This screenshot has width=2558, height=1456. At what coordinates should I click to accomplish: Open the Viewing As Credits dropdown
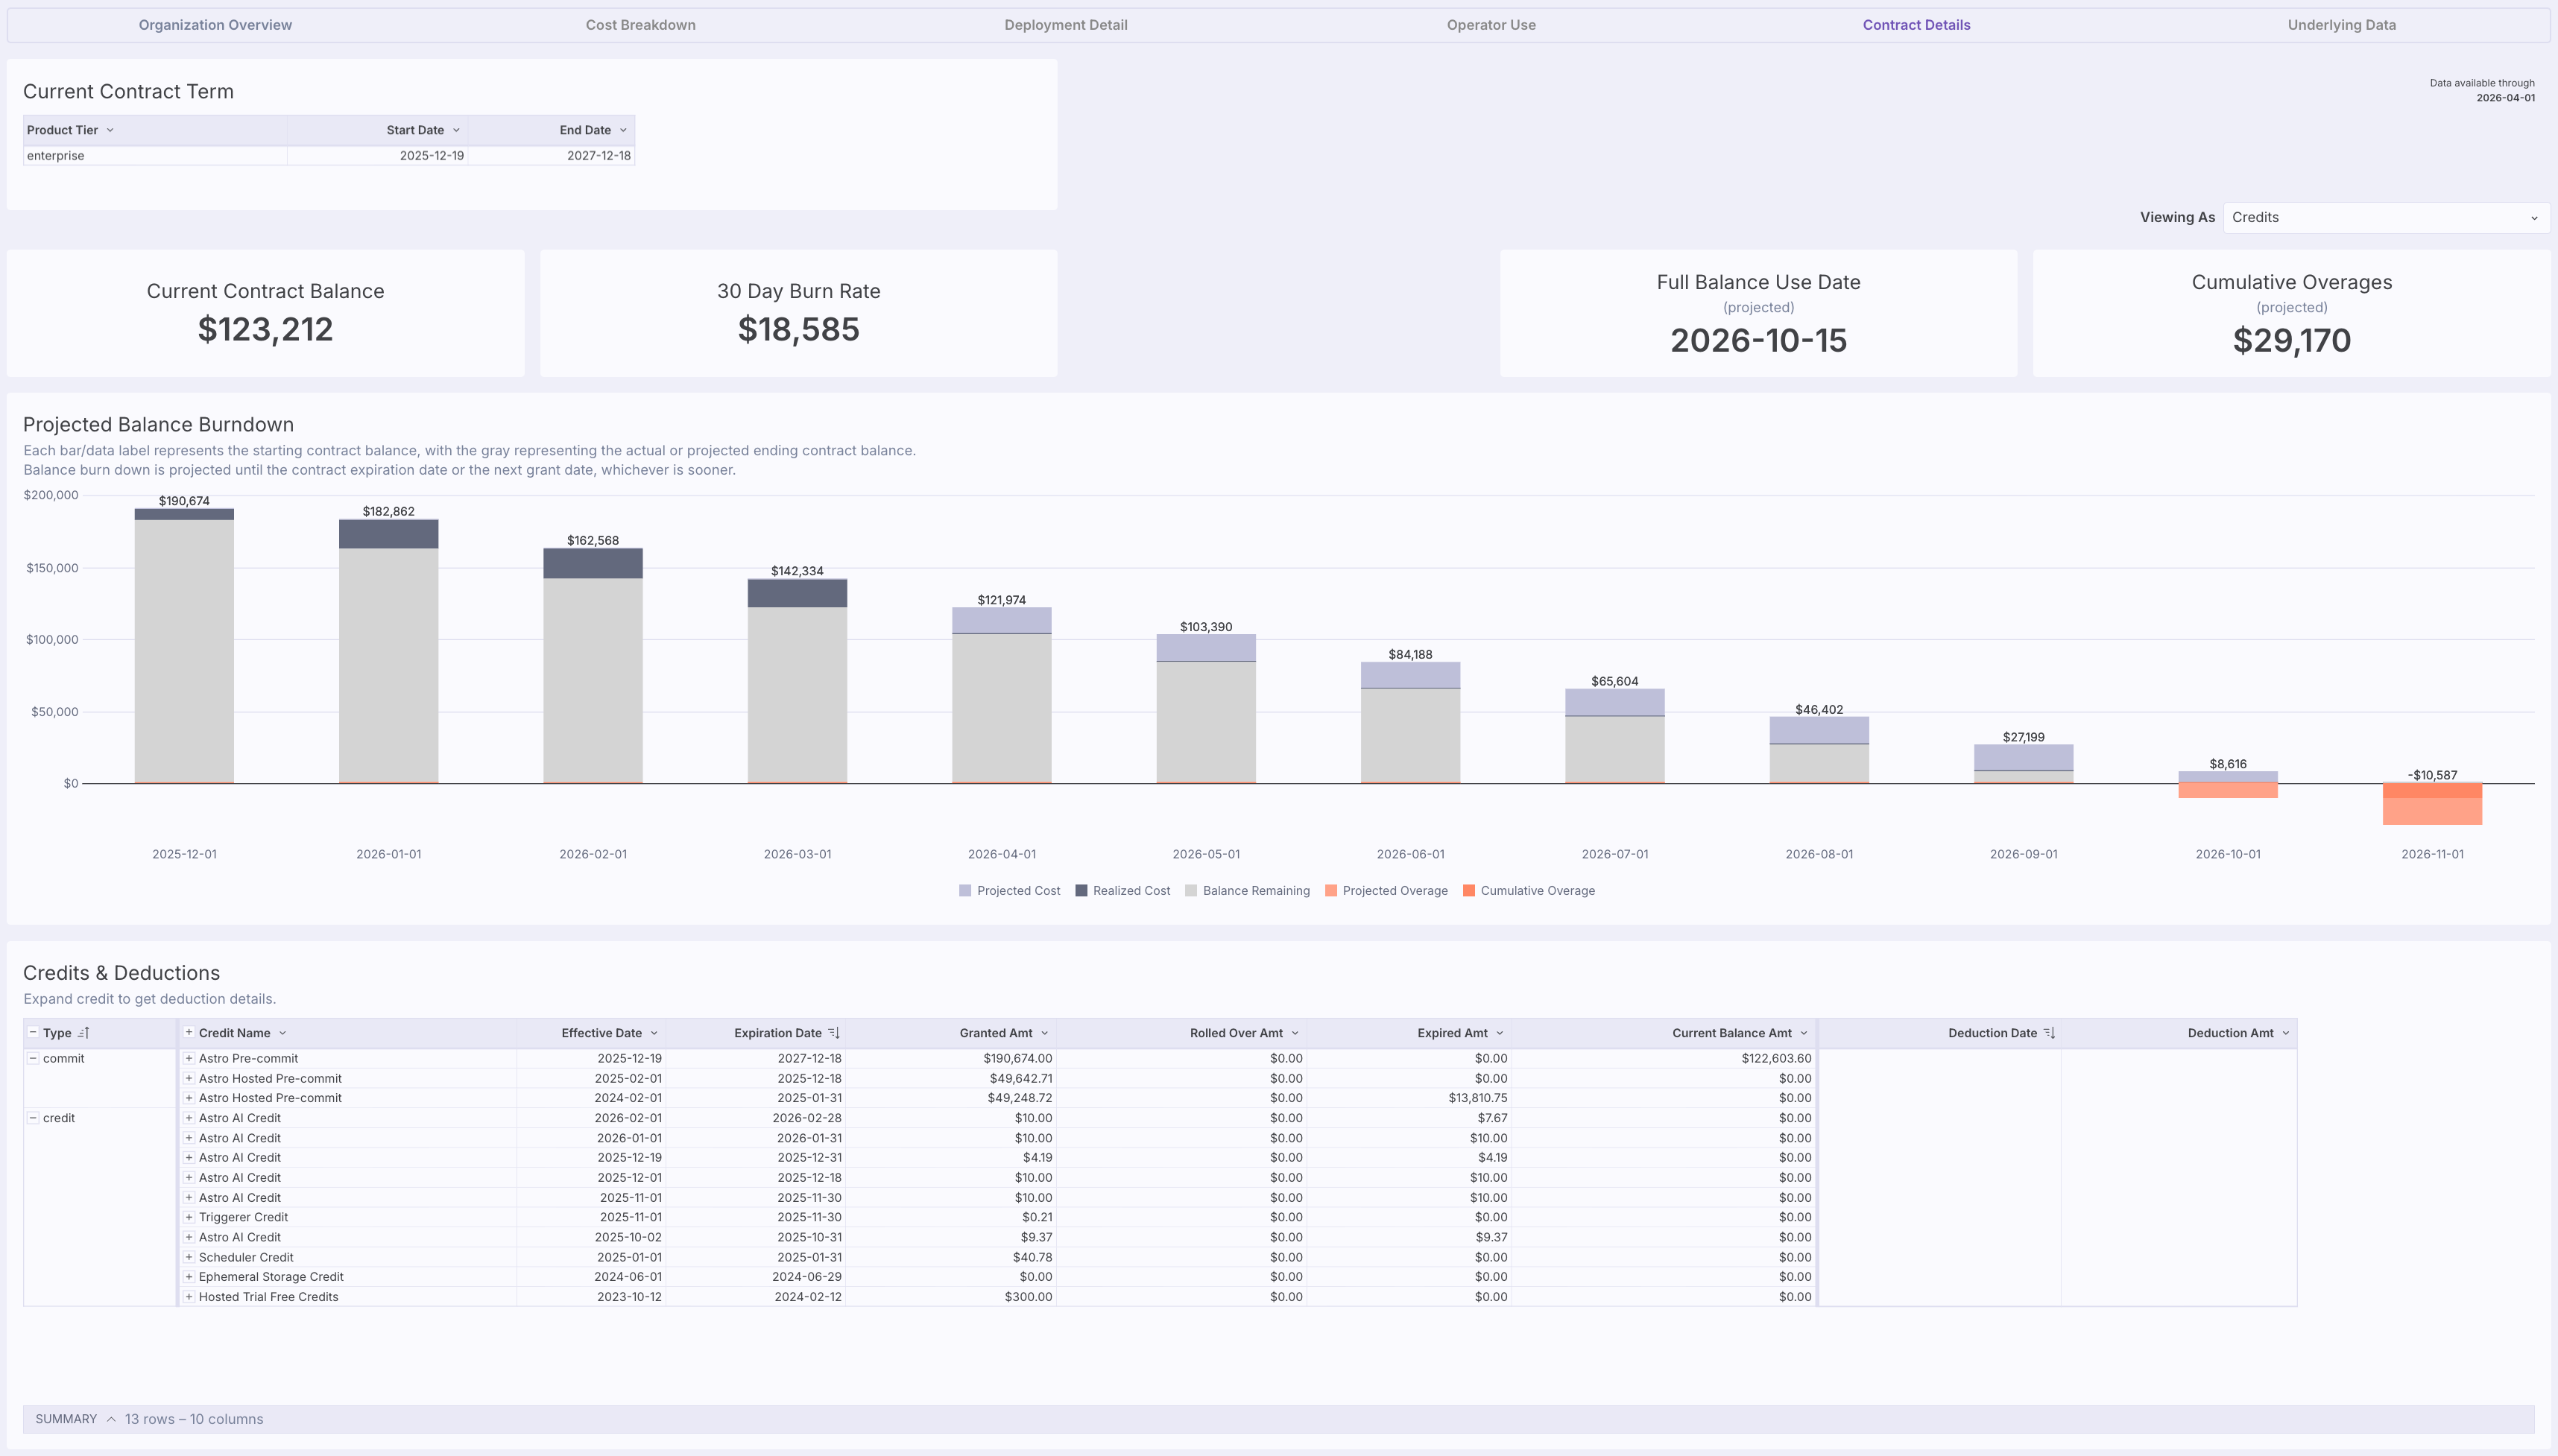(x=2385, y=217)
